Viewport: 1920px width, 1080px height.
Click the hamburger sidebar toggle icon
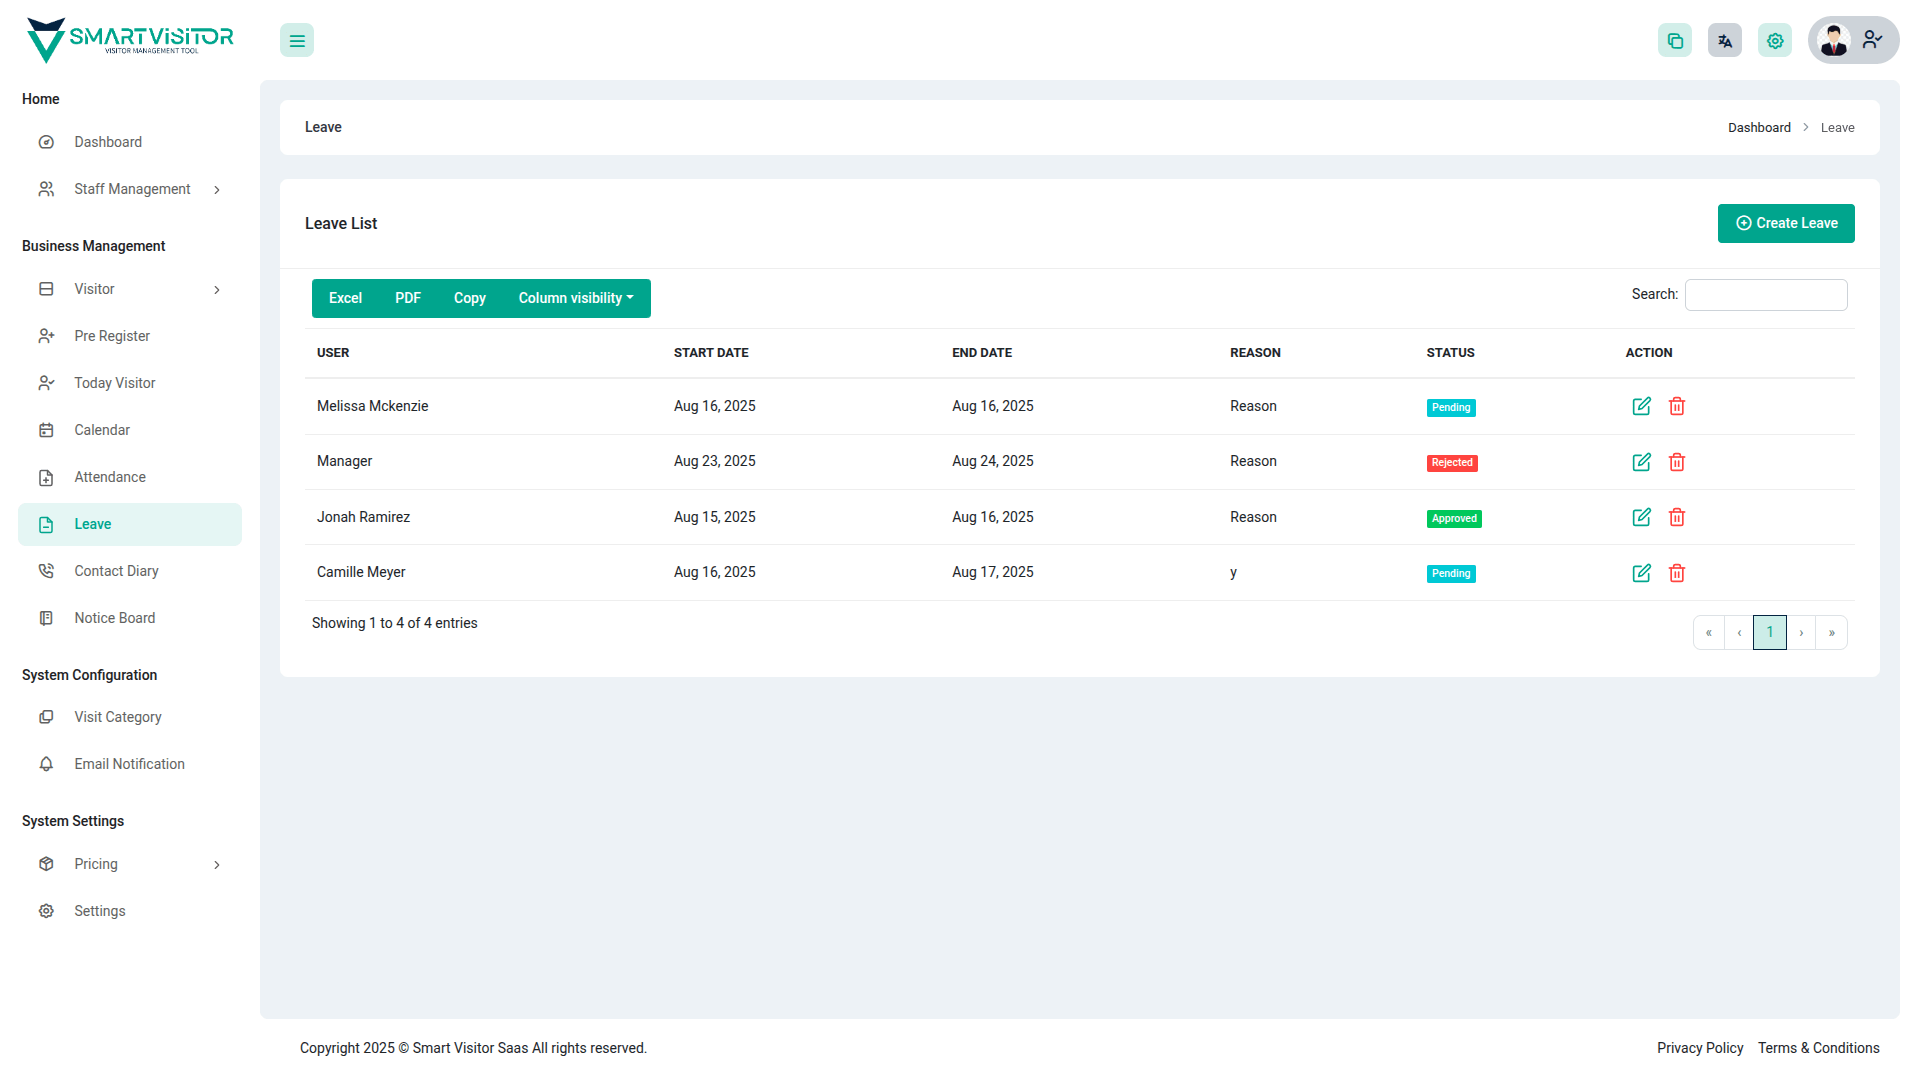[x=297, y=41]
